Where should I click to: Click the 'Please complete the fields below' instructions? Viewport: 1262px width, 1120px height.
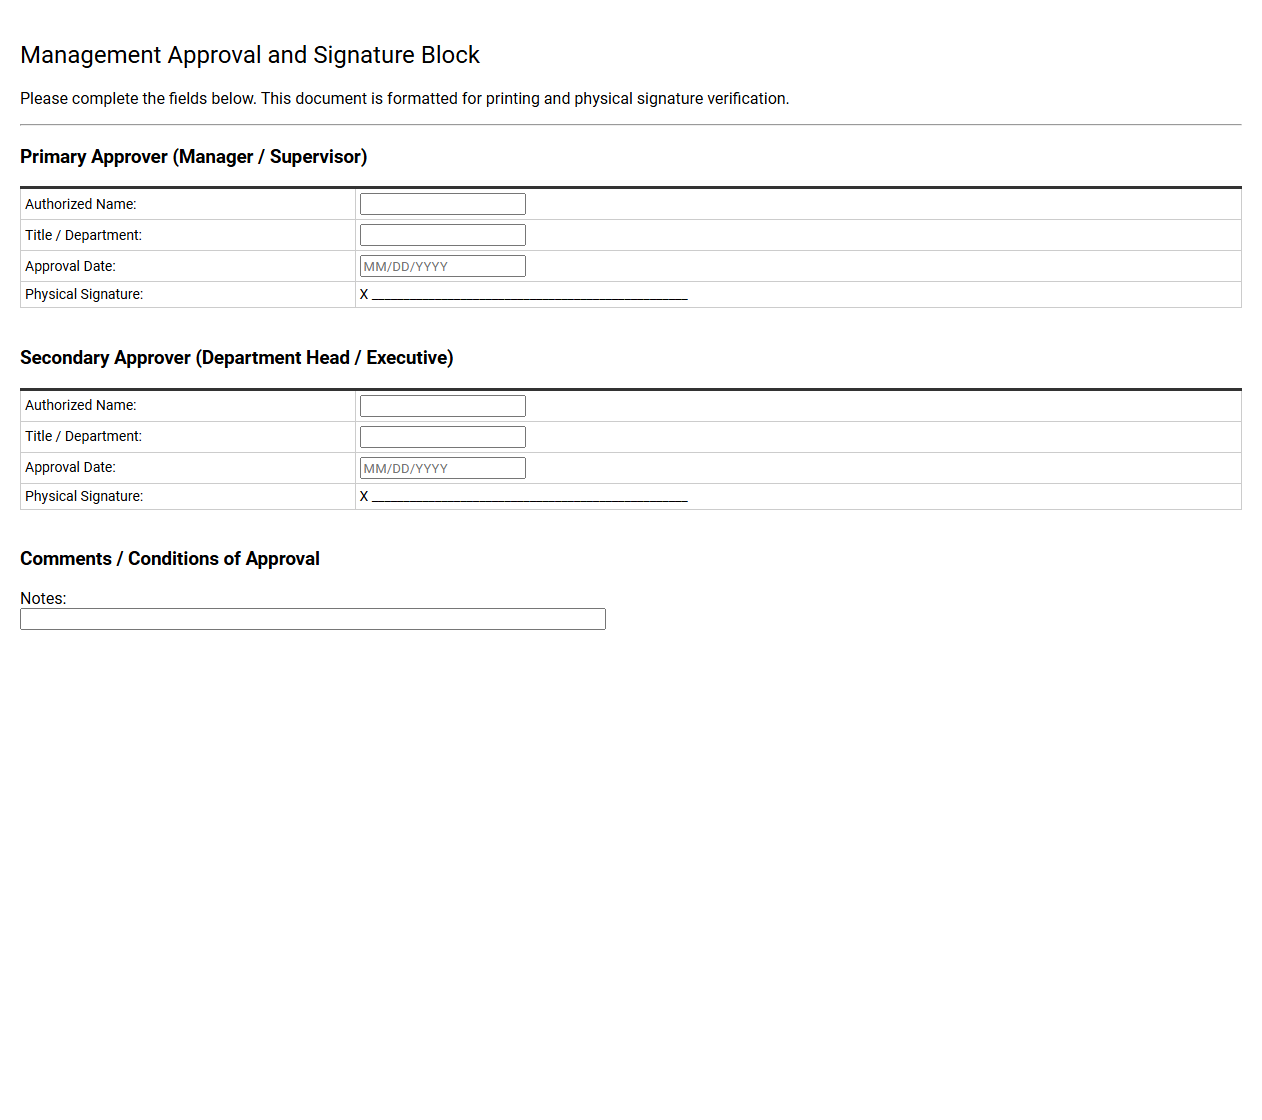[x=405, y=98]
